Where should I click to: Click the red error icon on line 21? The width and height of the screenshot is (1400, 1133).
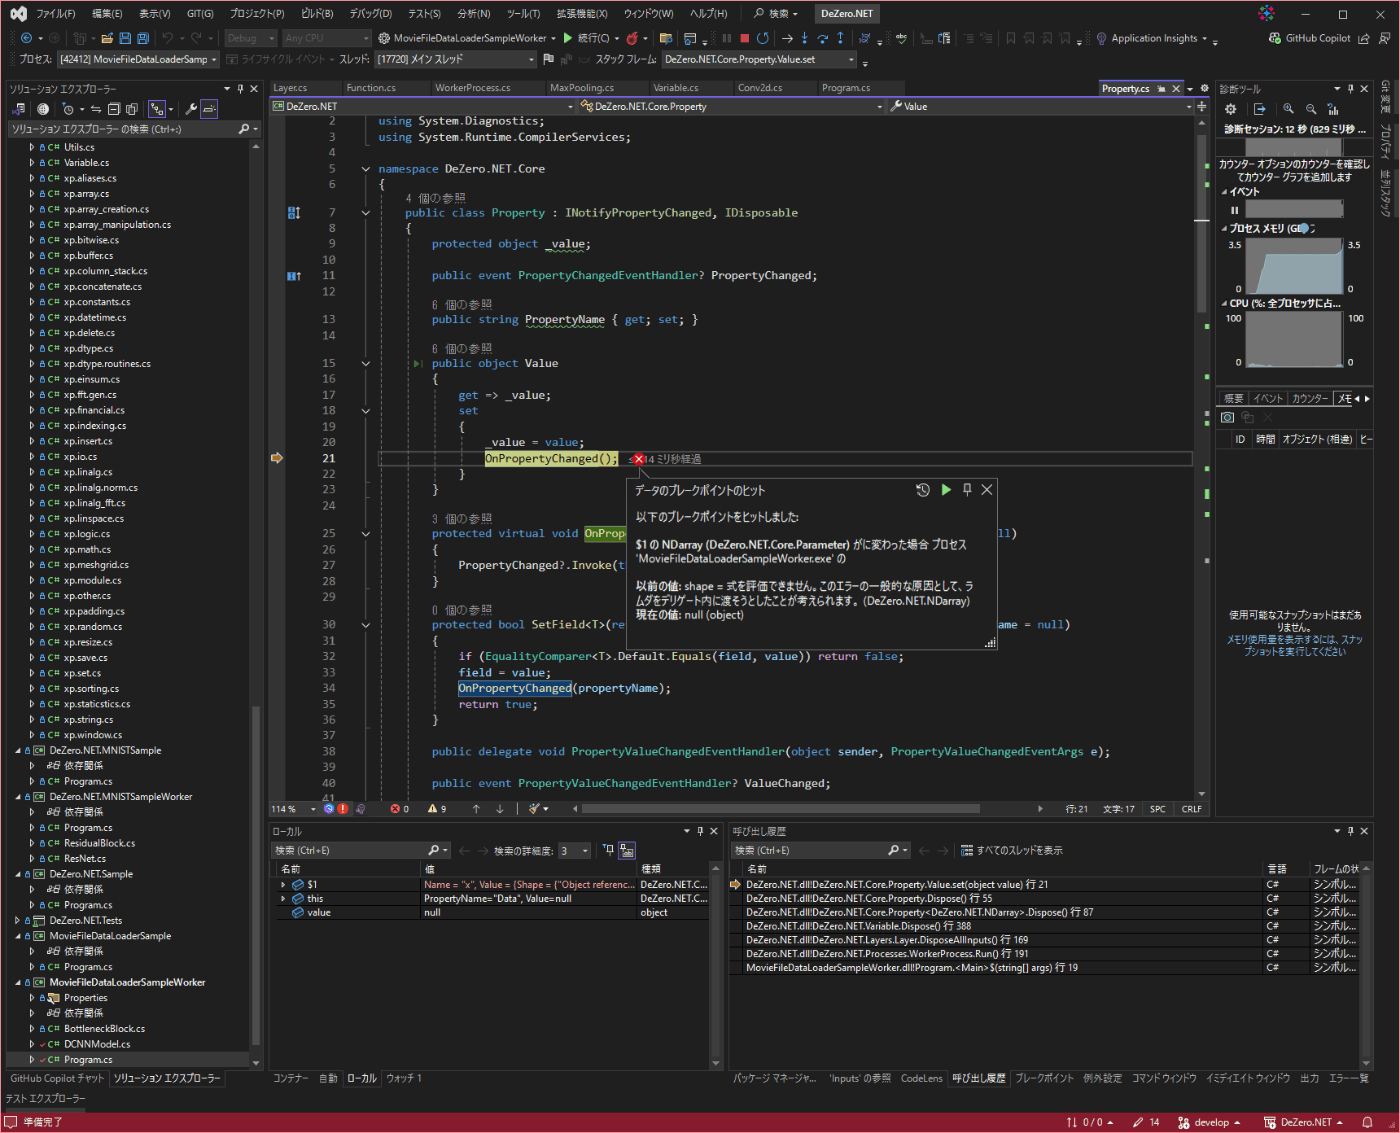638,459
